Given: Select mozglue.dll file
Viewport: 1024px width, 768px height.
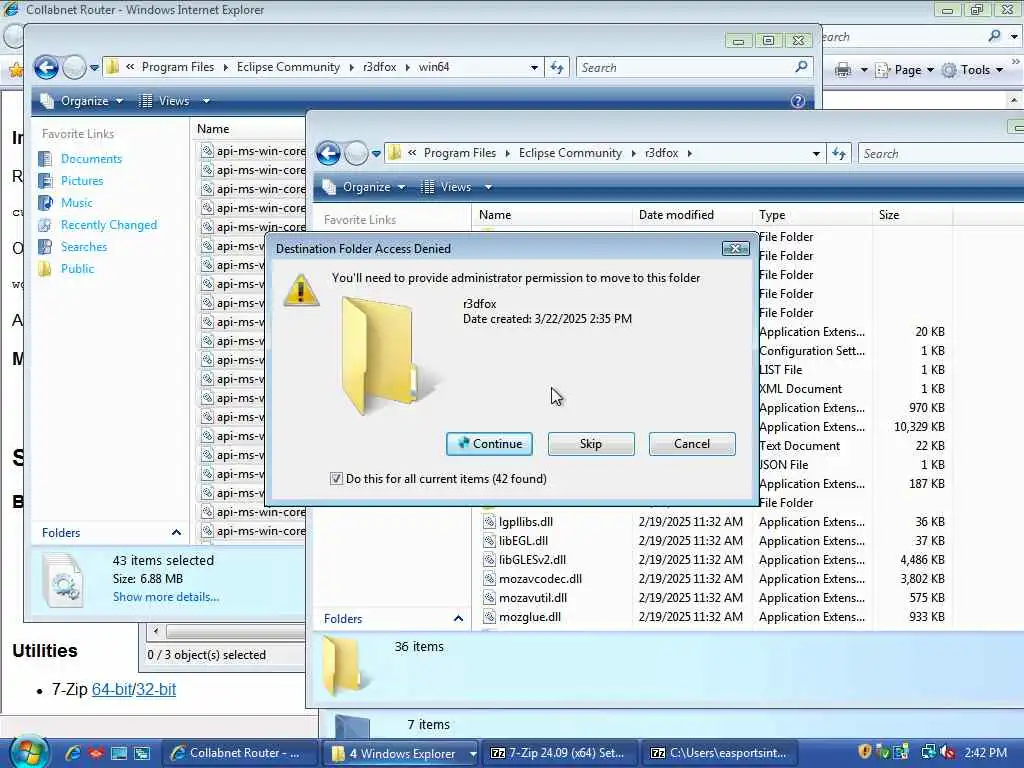Looking at the screenshot, I should [530, 616].
